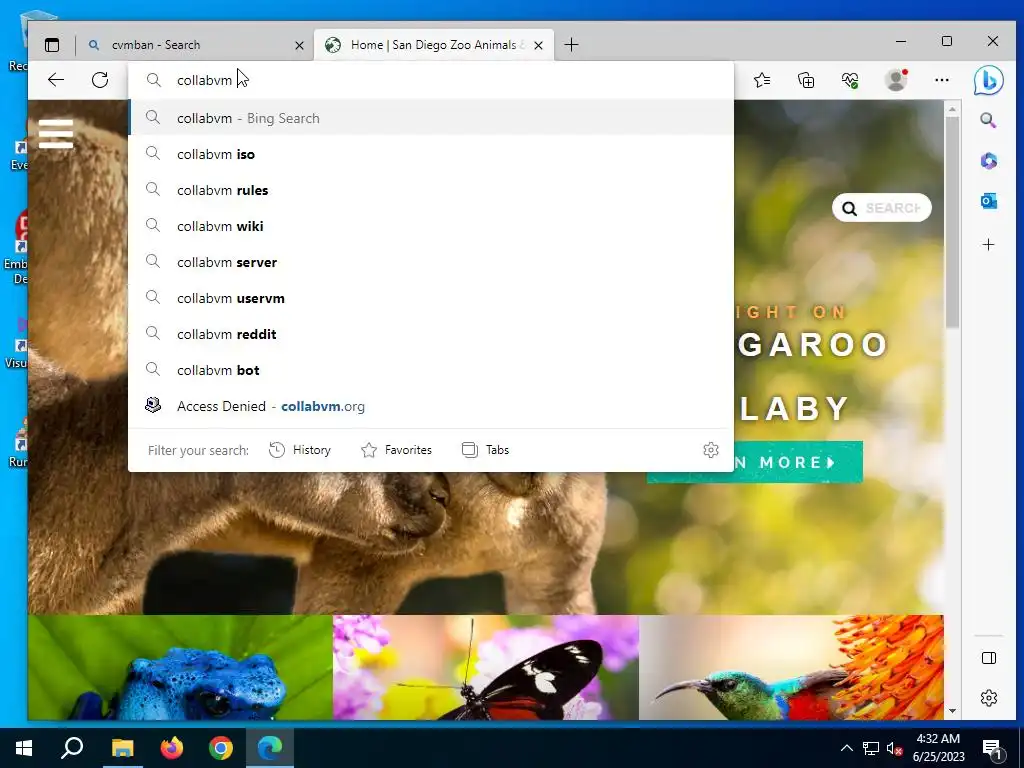Switch to the cvmban - Search tab

pos(195,45)
